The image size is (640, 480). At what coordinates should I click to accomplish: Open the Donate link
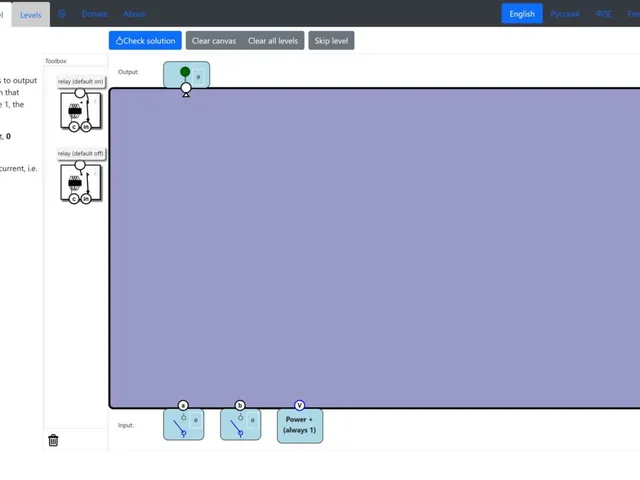[x=95, y=14]
